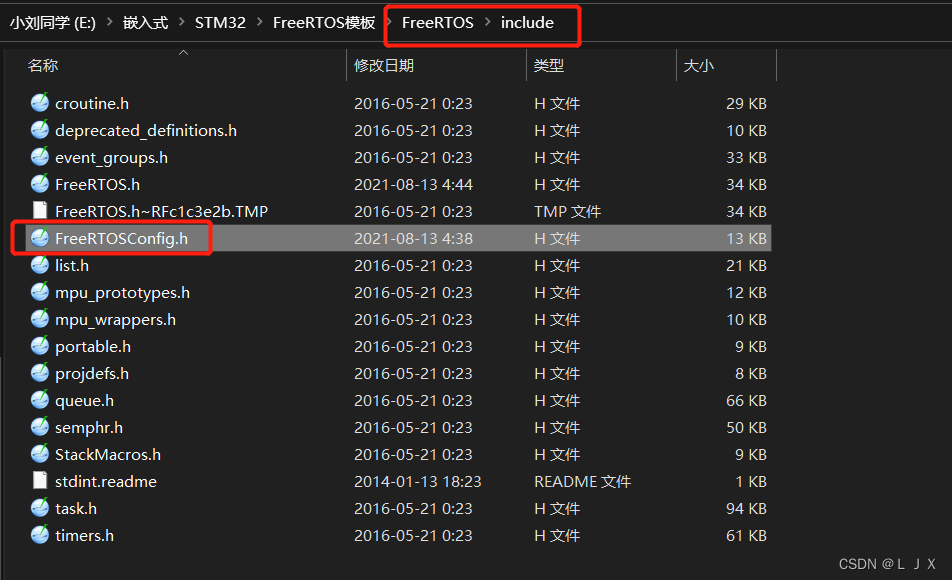952x580 pixels.
Task: Navigate to FreeRTOS模板 folder in breadcrumb
Action: click(324, 22)
